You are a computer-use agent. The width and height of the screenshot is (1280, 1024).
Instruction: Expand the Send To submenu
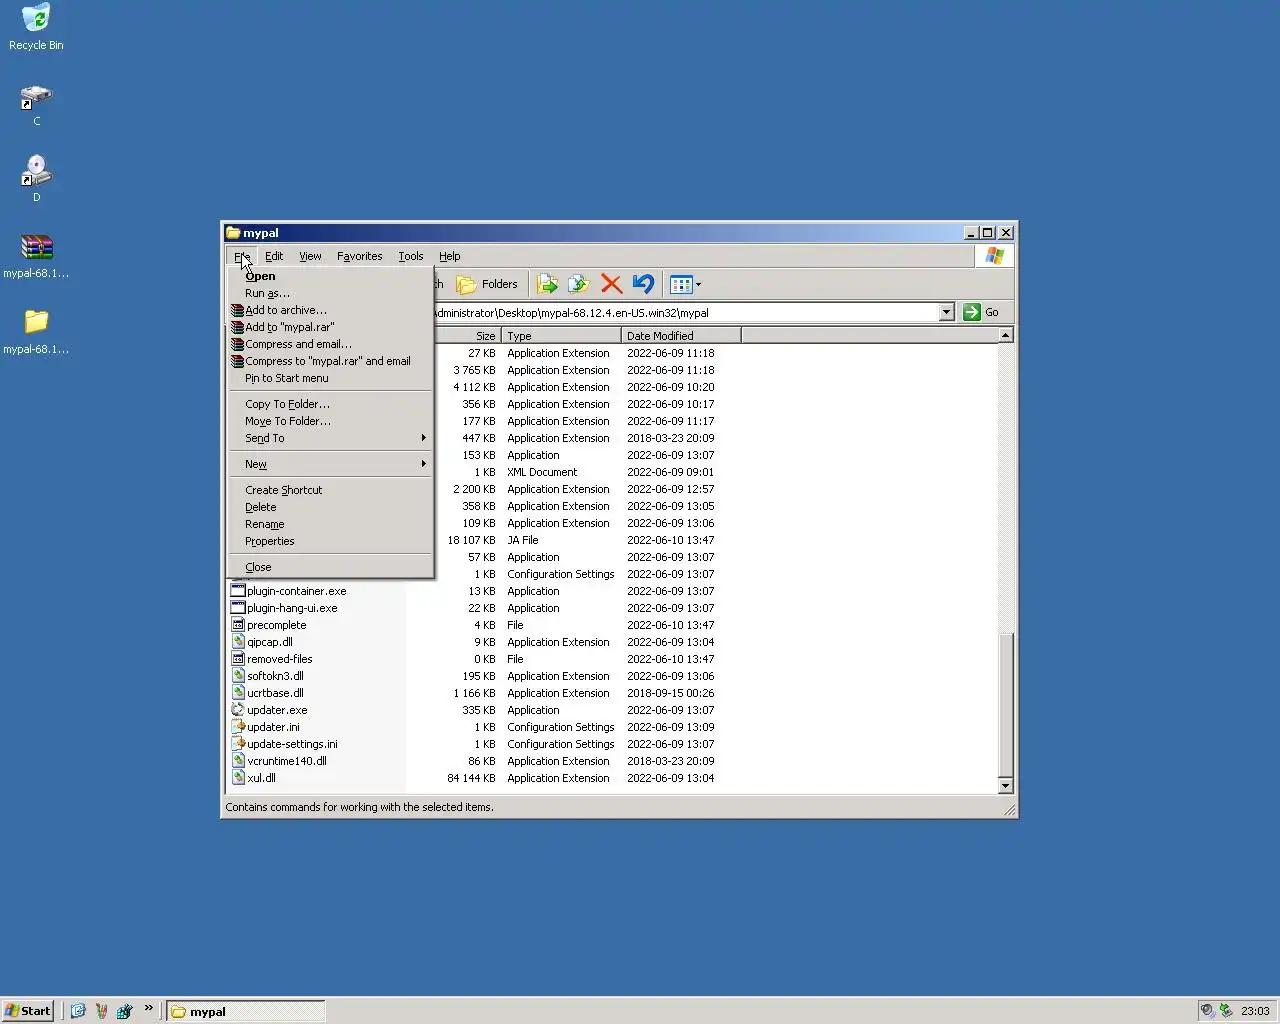[330, 438]
